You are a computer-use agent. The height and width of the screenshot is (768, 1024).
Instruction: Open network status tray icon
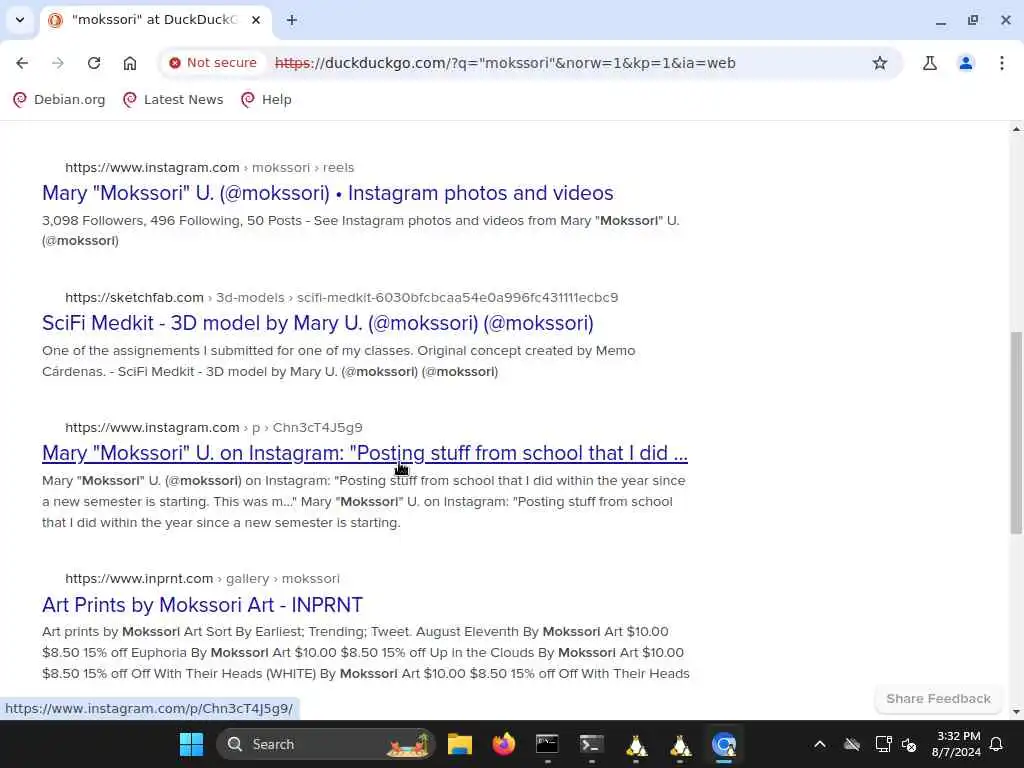[883, 744]
